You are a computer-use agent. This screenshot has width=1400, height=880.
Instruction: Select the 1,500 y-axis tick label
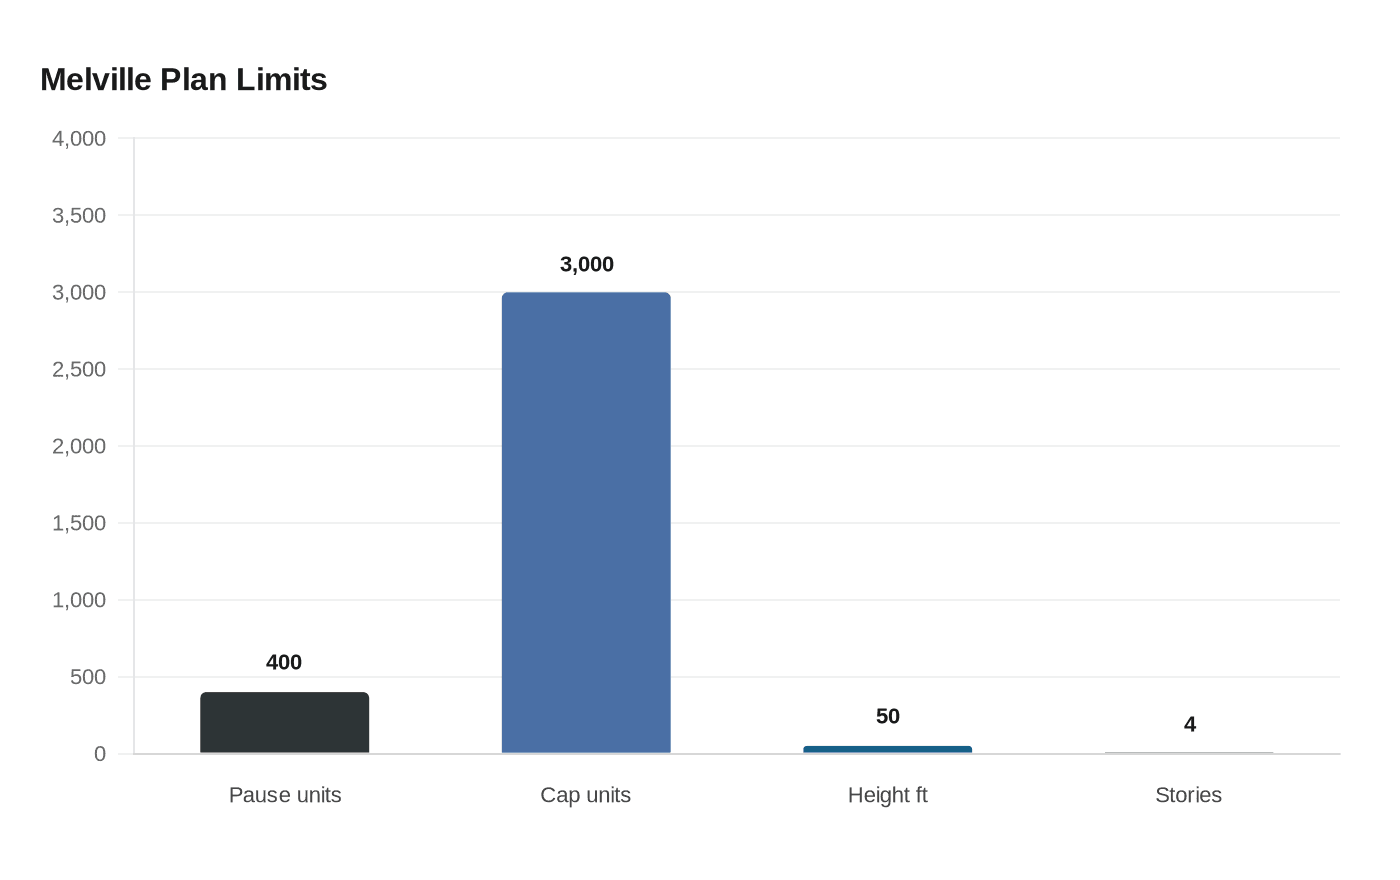[79, 524]
